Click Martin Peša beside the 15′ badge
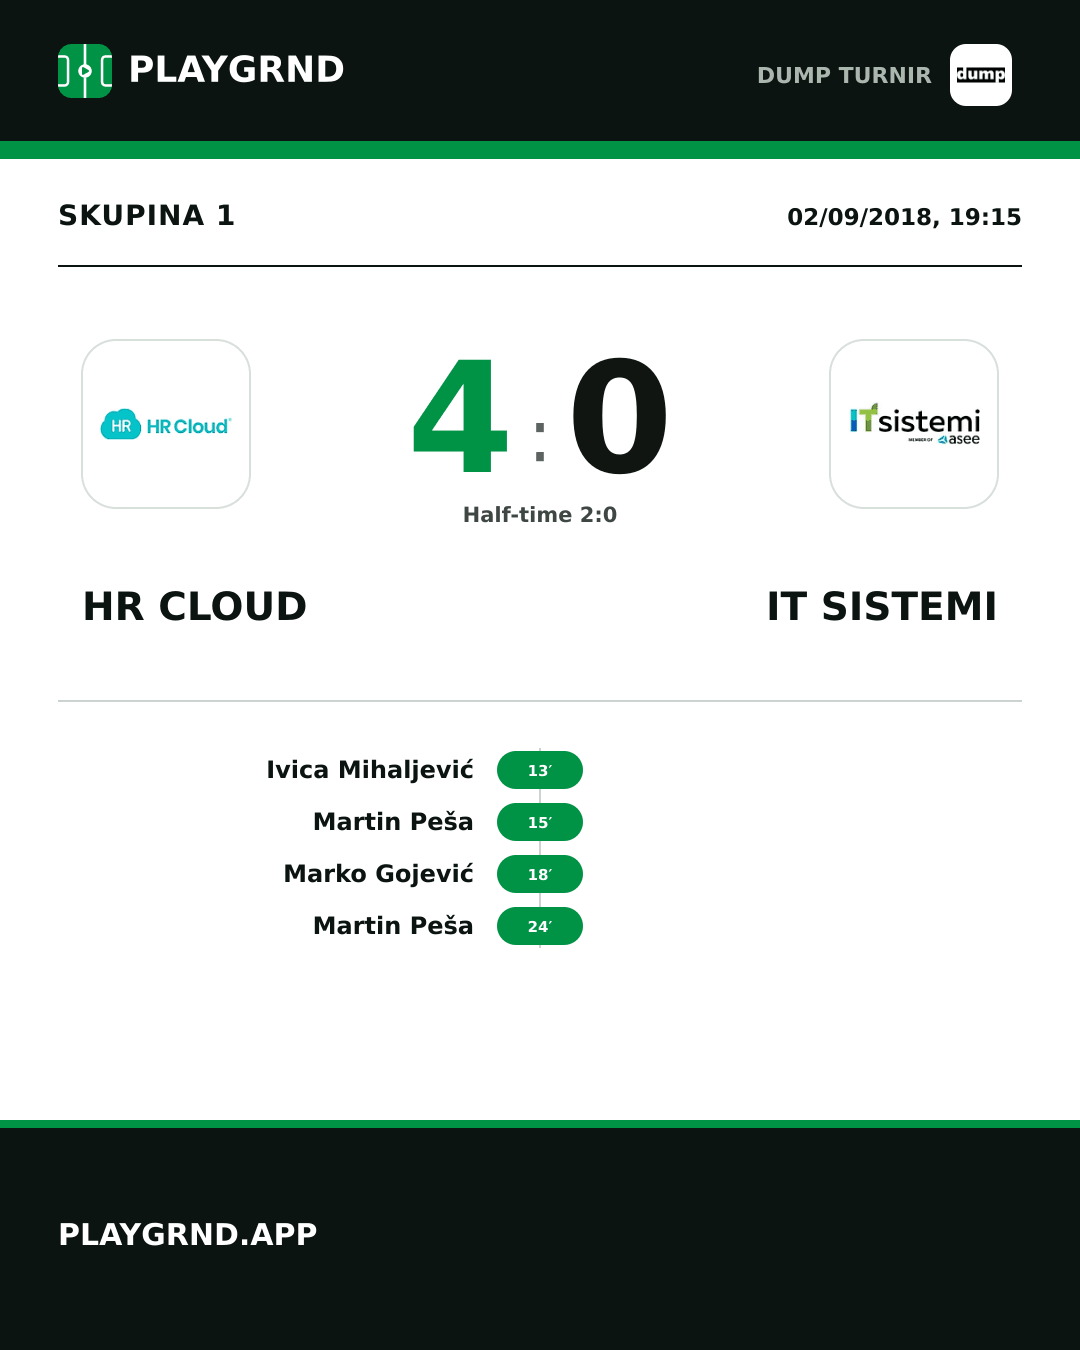 click(393, 822)
